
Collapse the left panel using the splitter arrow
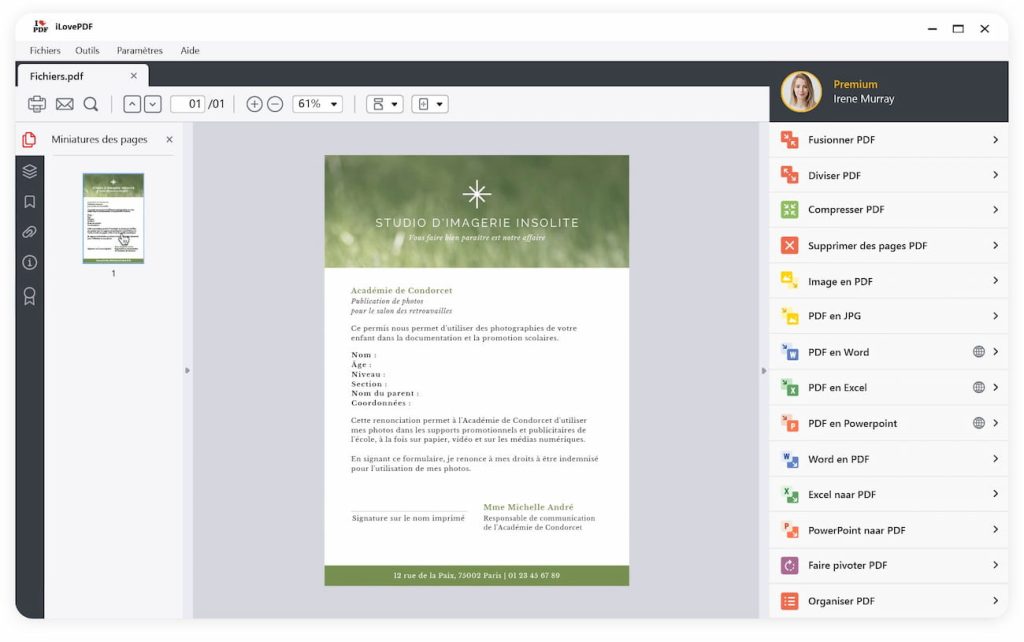coord(187,370)
